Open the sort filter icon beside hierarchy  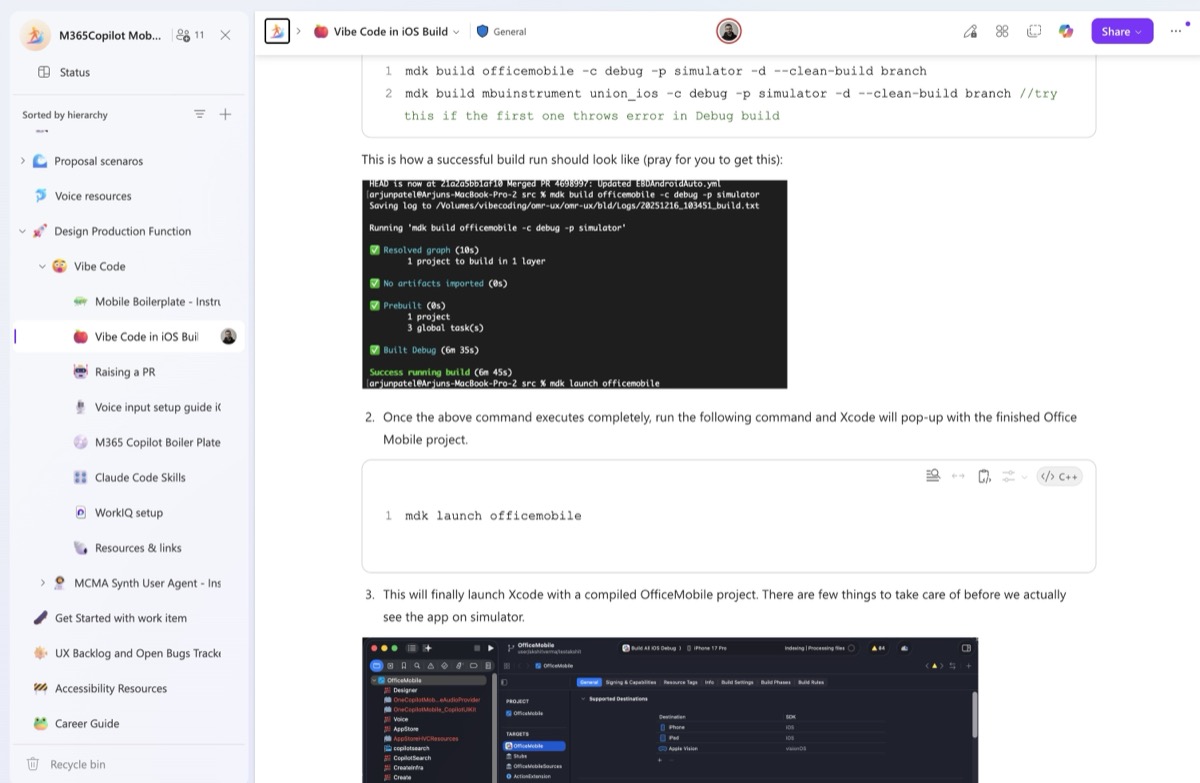[200, 115]
